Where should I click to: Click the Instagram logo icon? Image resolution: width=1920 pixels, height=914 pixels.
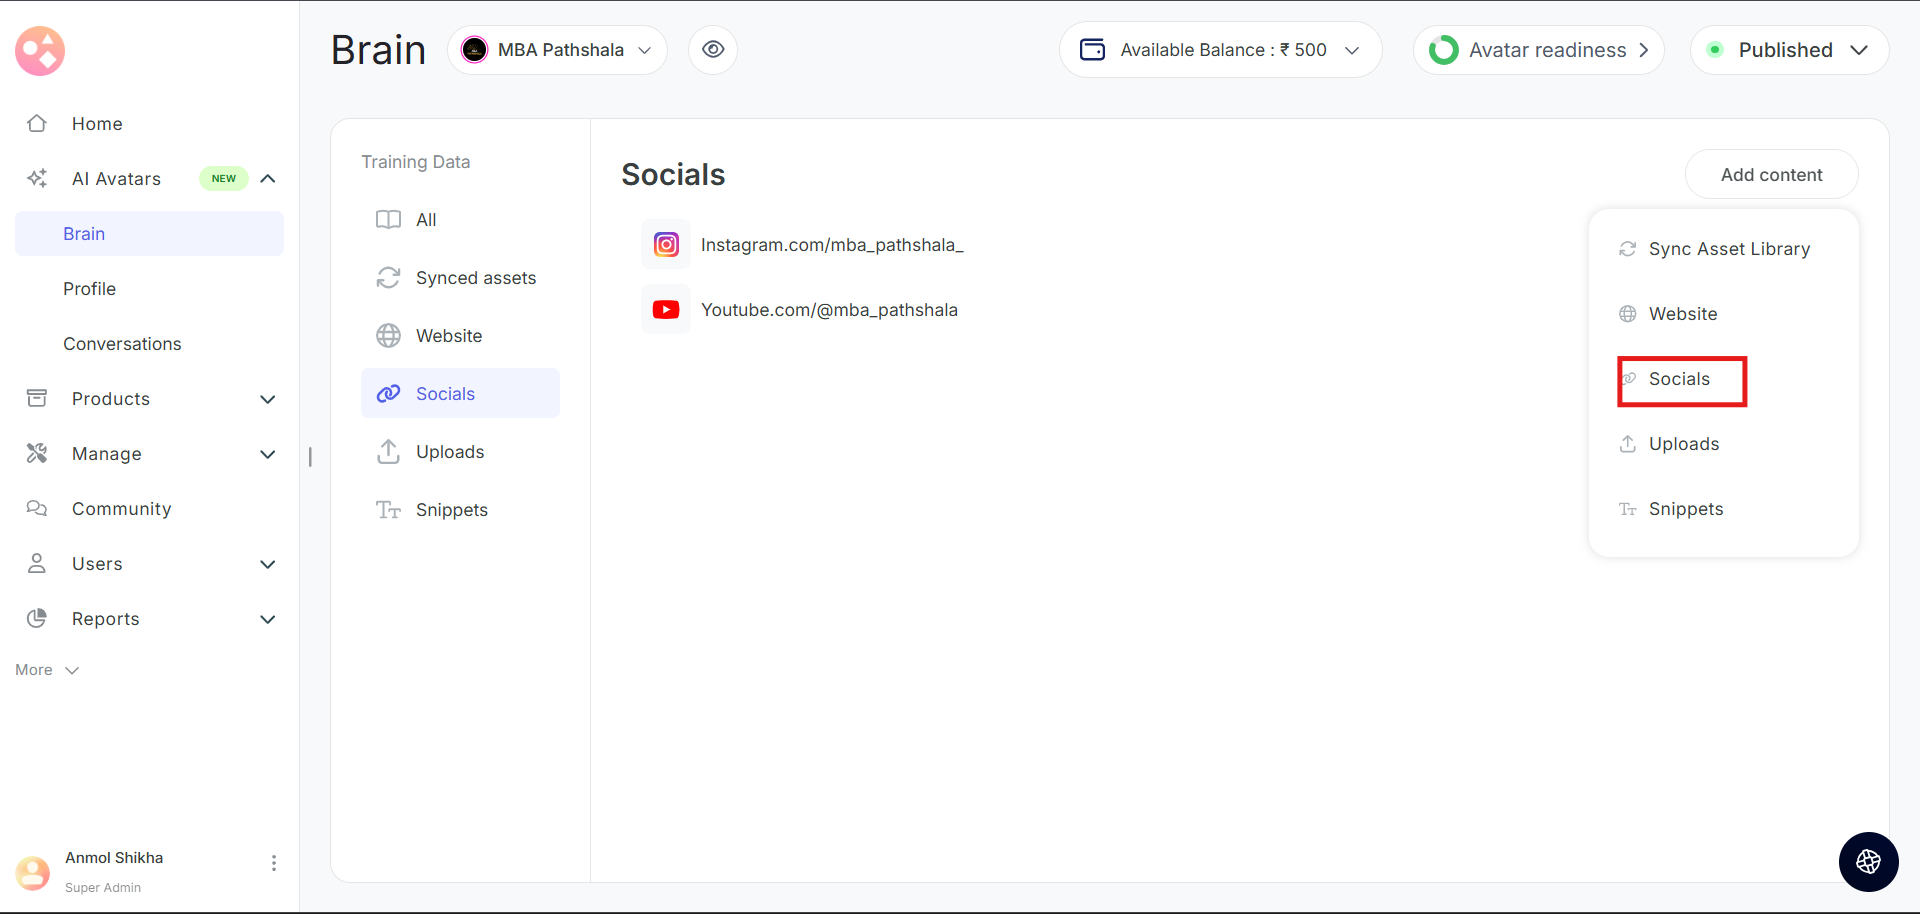pyautogui.click(x=666, y=245)
